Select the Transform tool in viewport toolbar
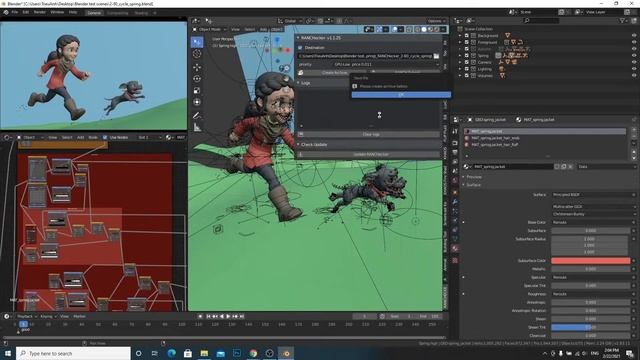This screenshot has height=360, width=640. [x=197, y=102]
